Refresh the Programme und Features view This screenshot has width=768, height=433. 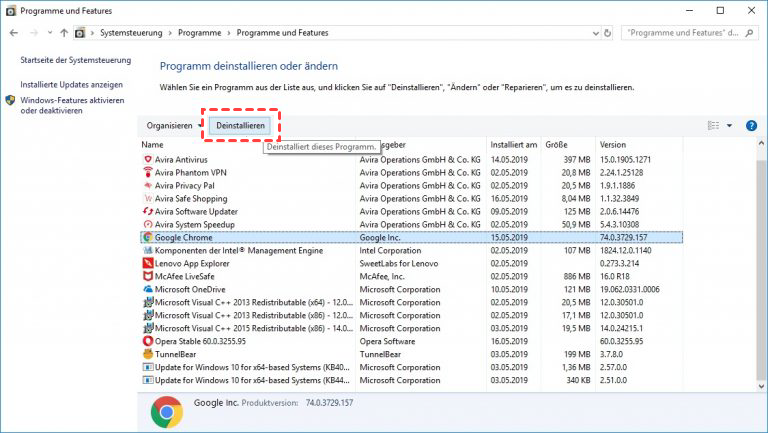pos(606,33)
